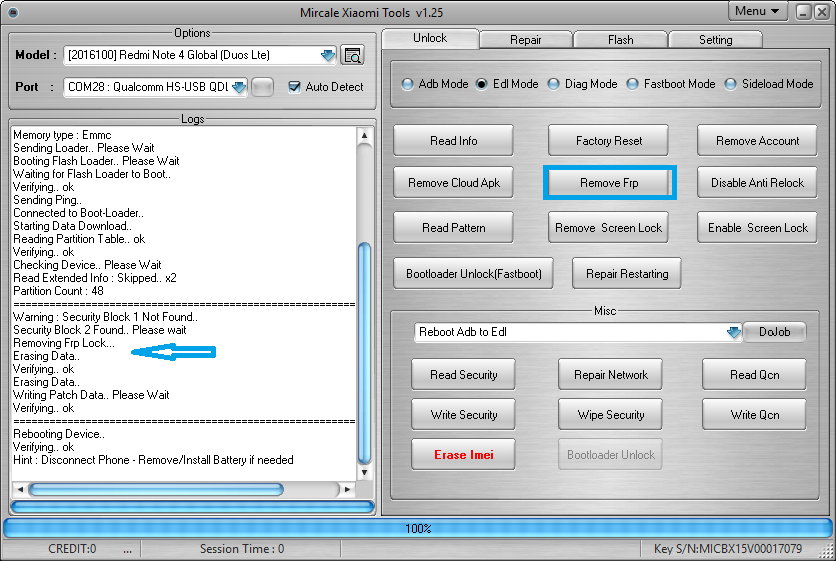Click the logs scroll up arrow

(x=365, y=135)
